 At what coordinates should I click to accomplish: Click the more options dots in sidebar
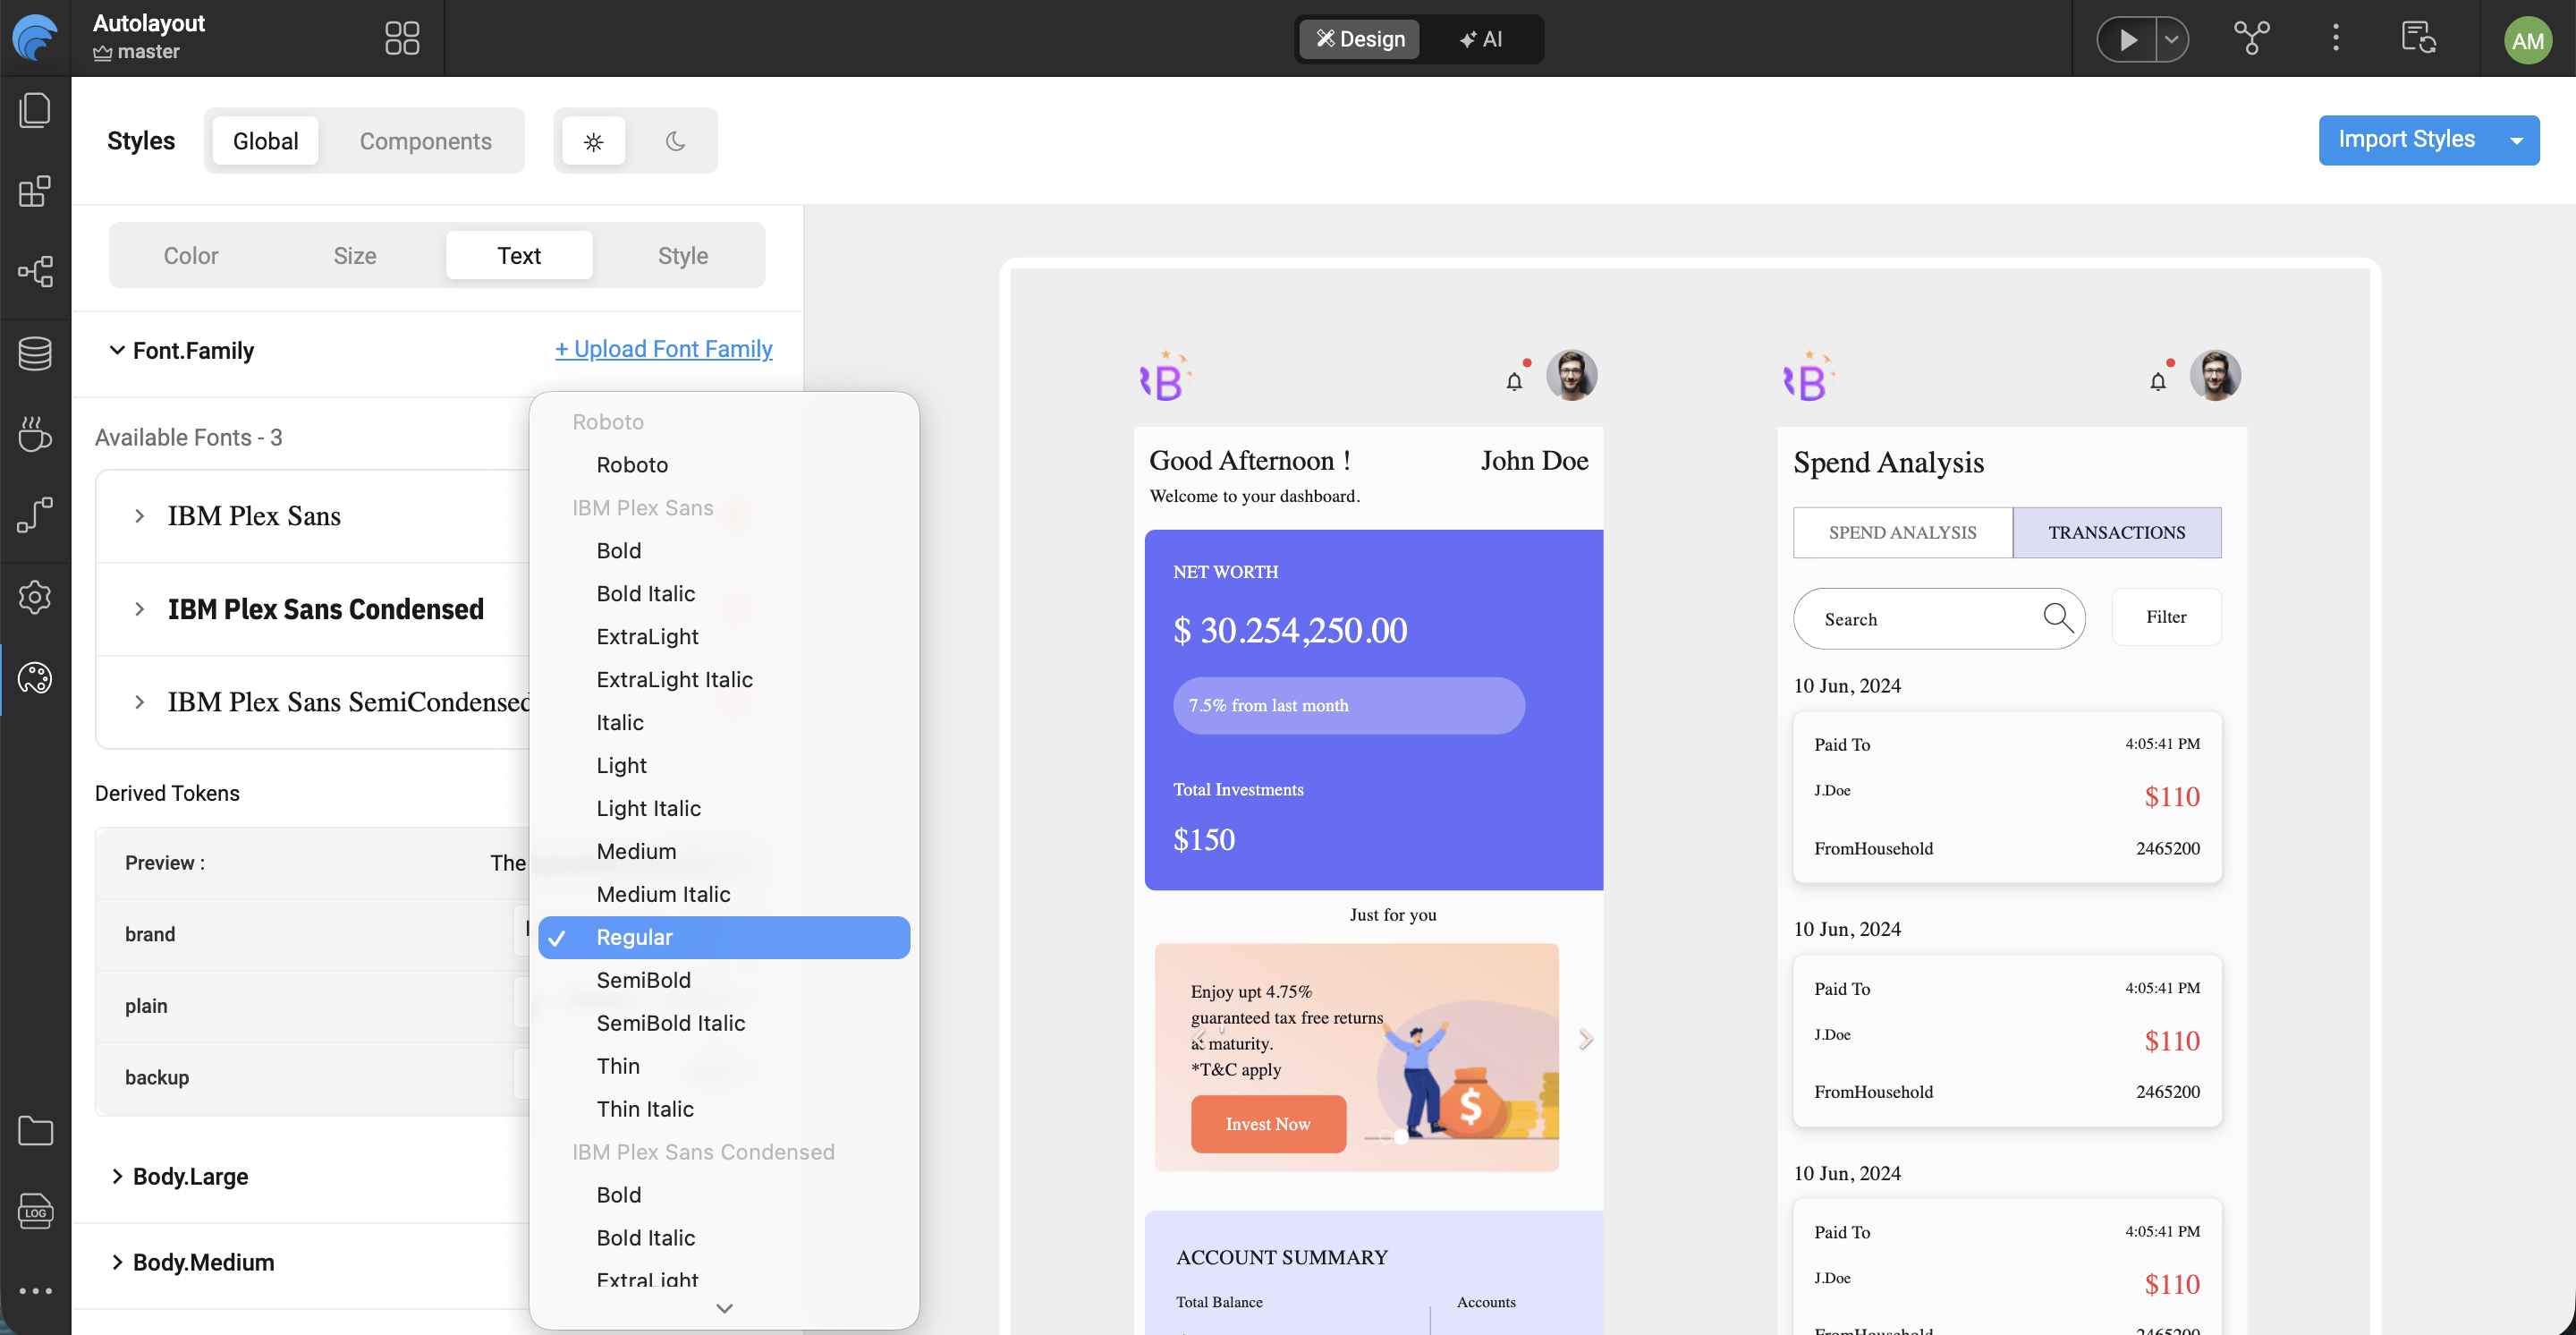pos(35,1291)
